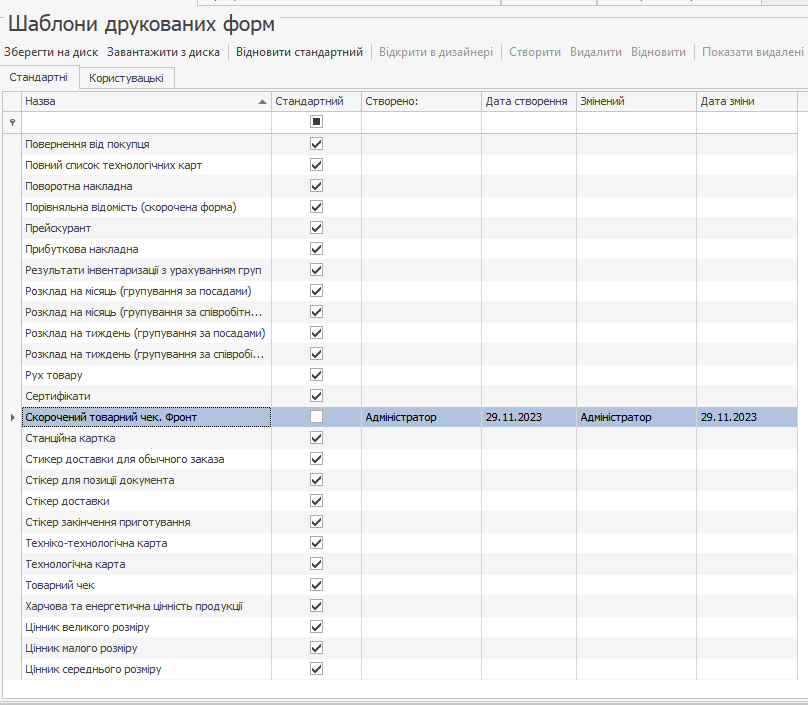Viewport: 808px width, 705px height.
Task: Click Зберегти на диск
Action: pos(51,51)
